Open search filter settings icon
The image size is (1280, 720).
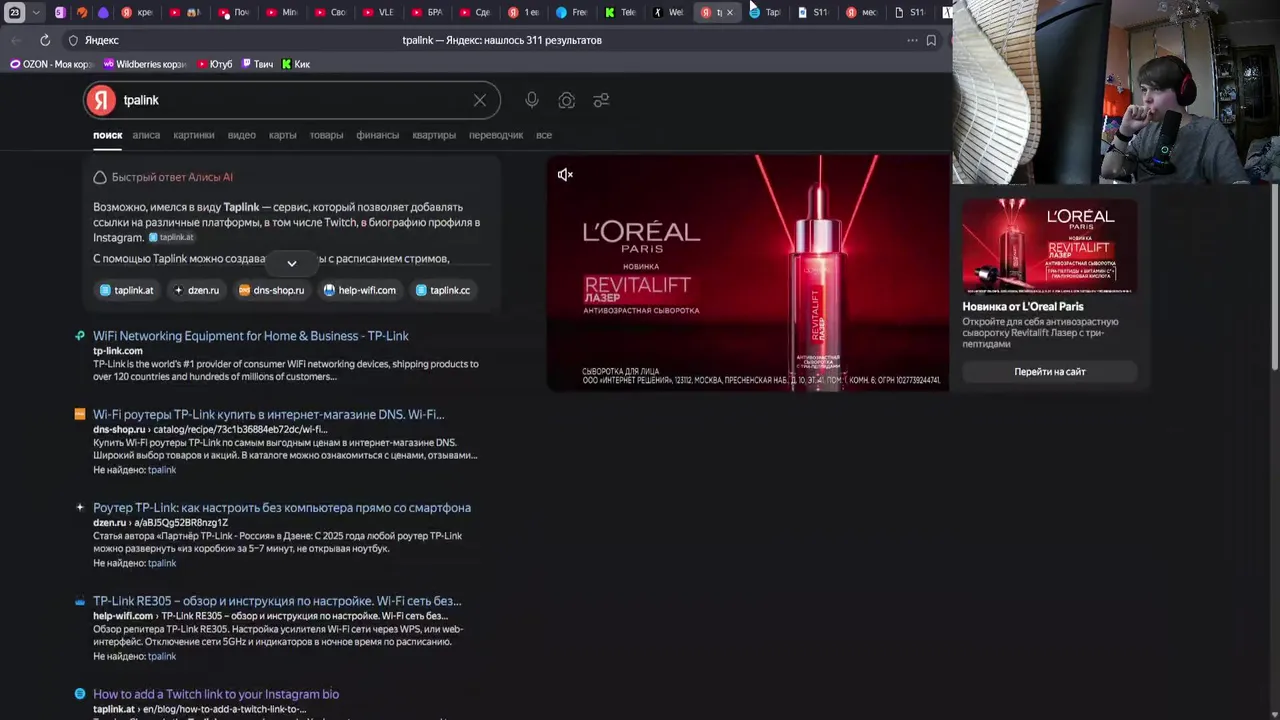pyautogui.click(x=601, y=100)
